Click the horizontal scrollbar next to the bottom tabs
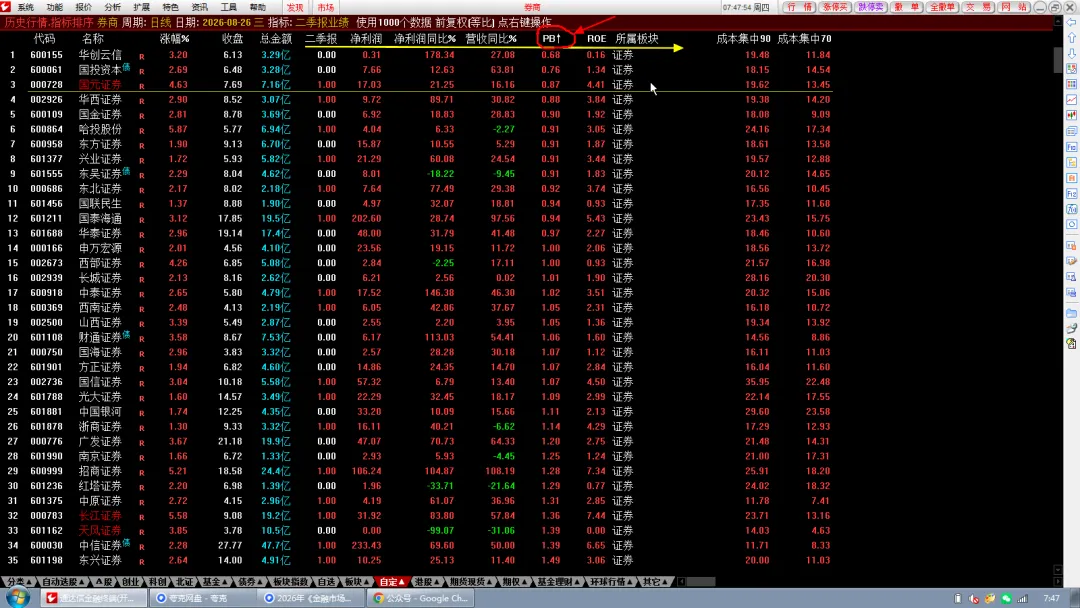 [701, 583]
